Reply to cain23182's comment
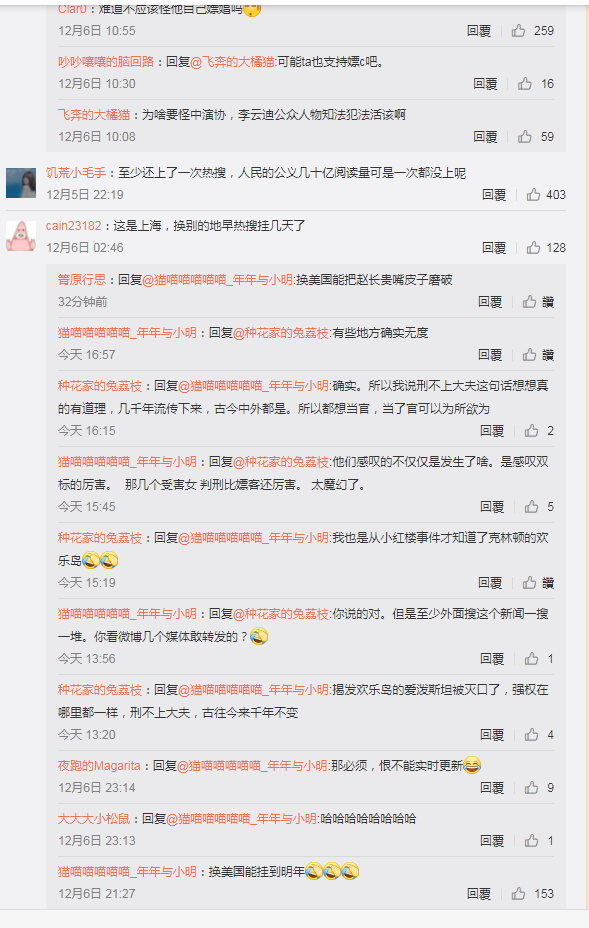 [x=494, y=247]
